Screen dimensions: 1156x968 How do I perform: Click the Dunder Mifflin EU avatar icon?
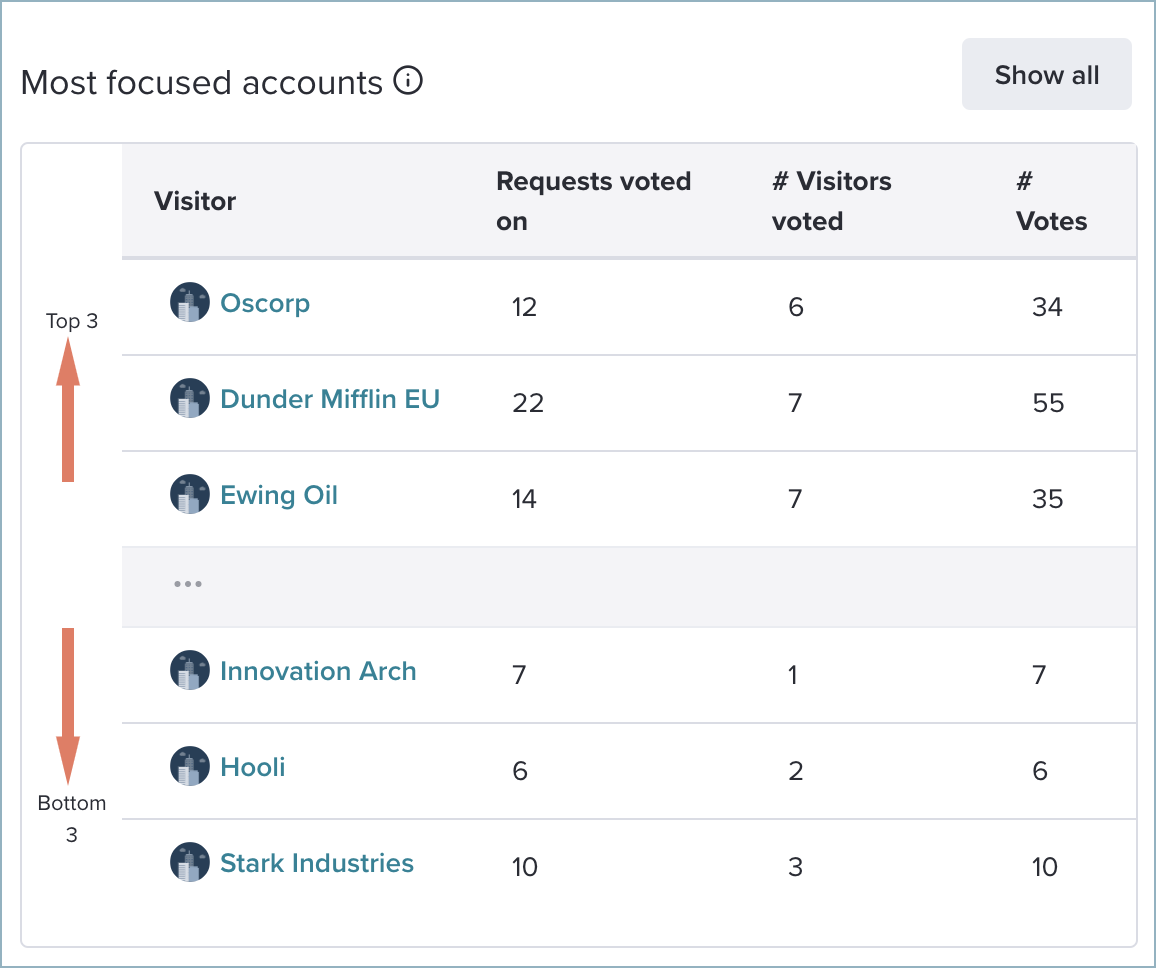pos(190,398)
